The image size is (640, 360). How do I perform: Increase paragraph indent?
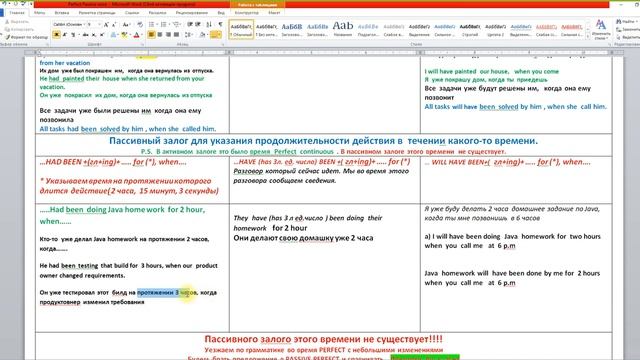198,25
